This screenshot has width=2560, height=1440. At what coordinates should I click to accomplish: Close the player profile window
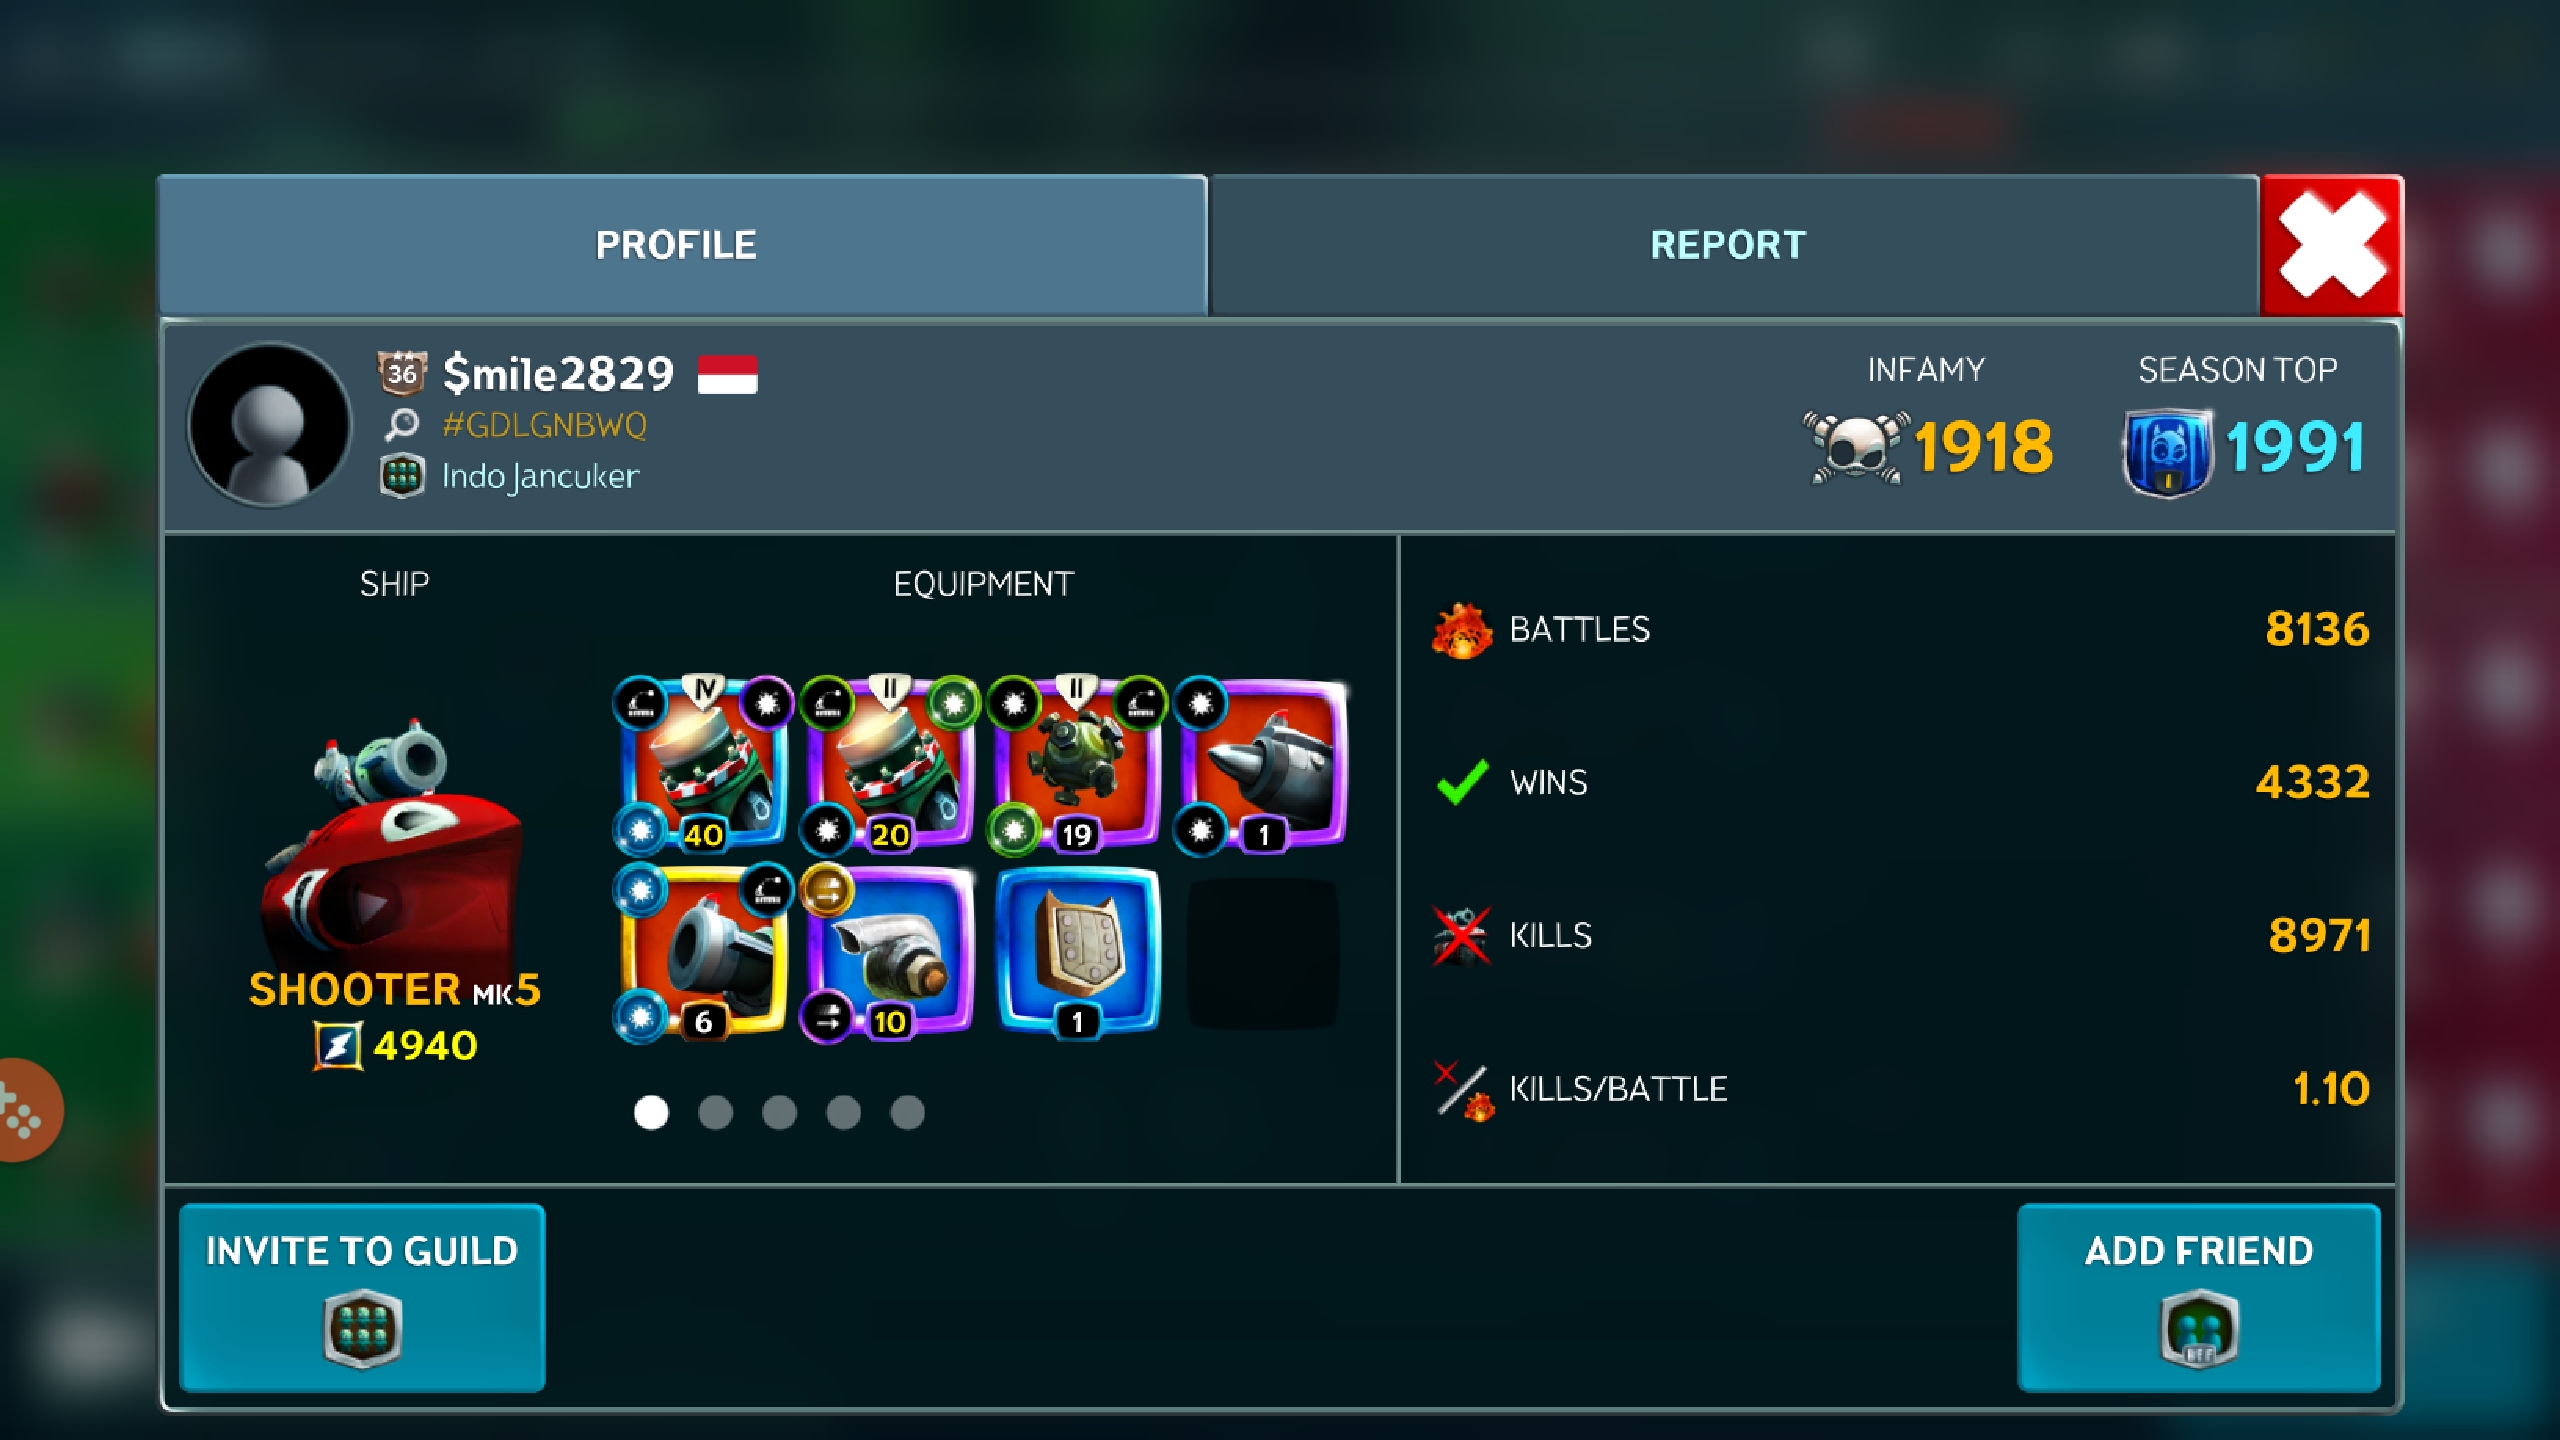coord(2332,246)
